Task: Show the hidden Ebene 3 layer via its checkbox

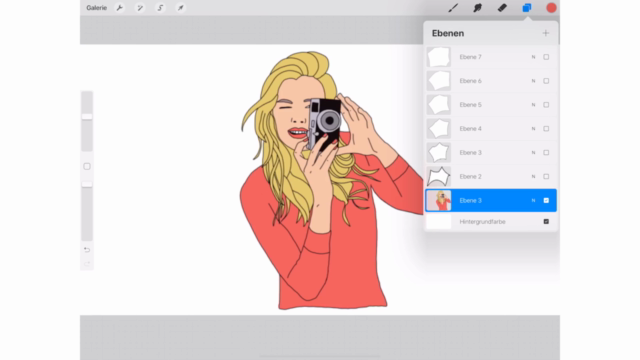Action: (x=546, y=153)
